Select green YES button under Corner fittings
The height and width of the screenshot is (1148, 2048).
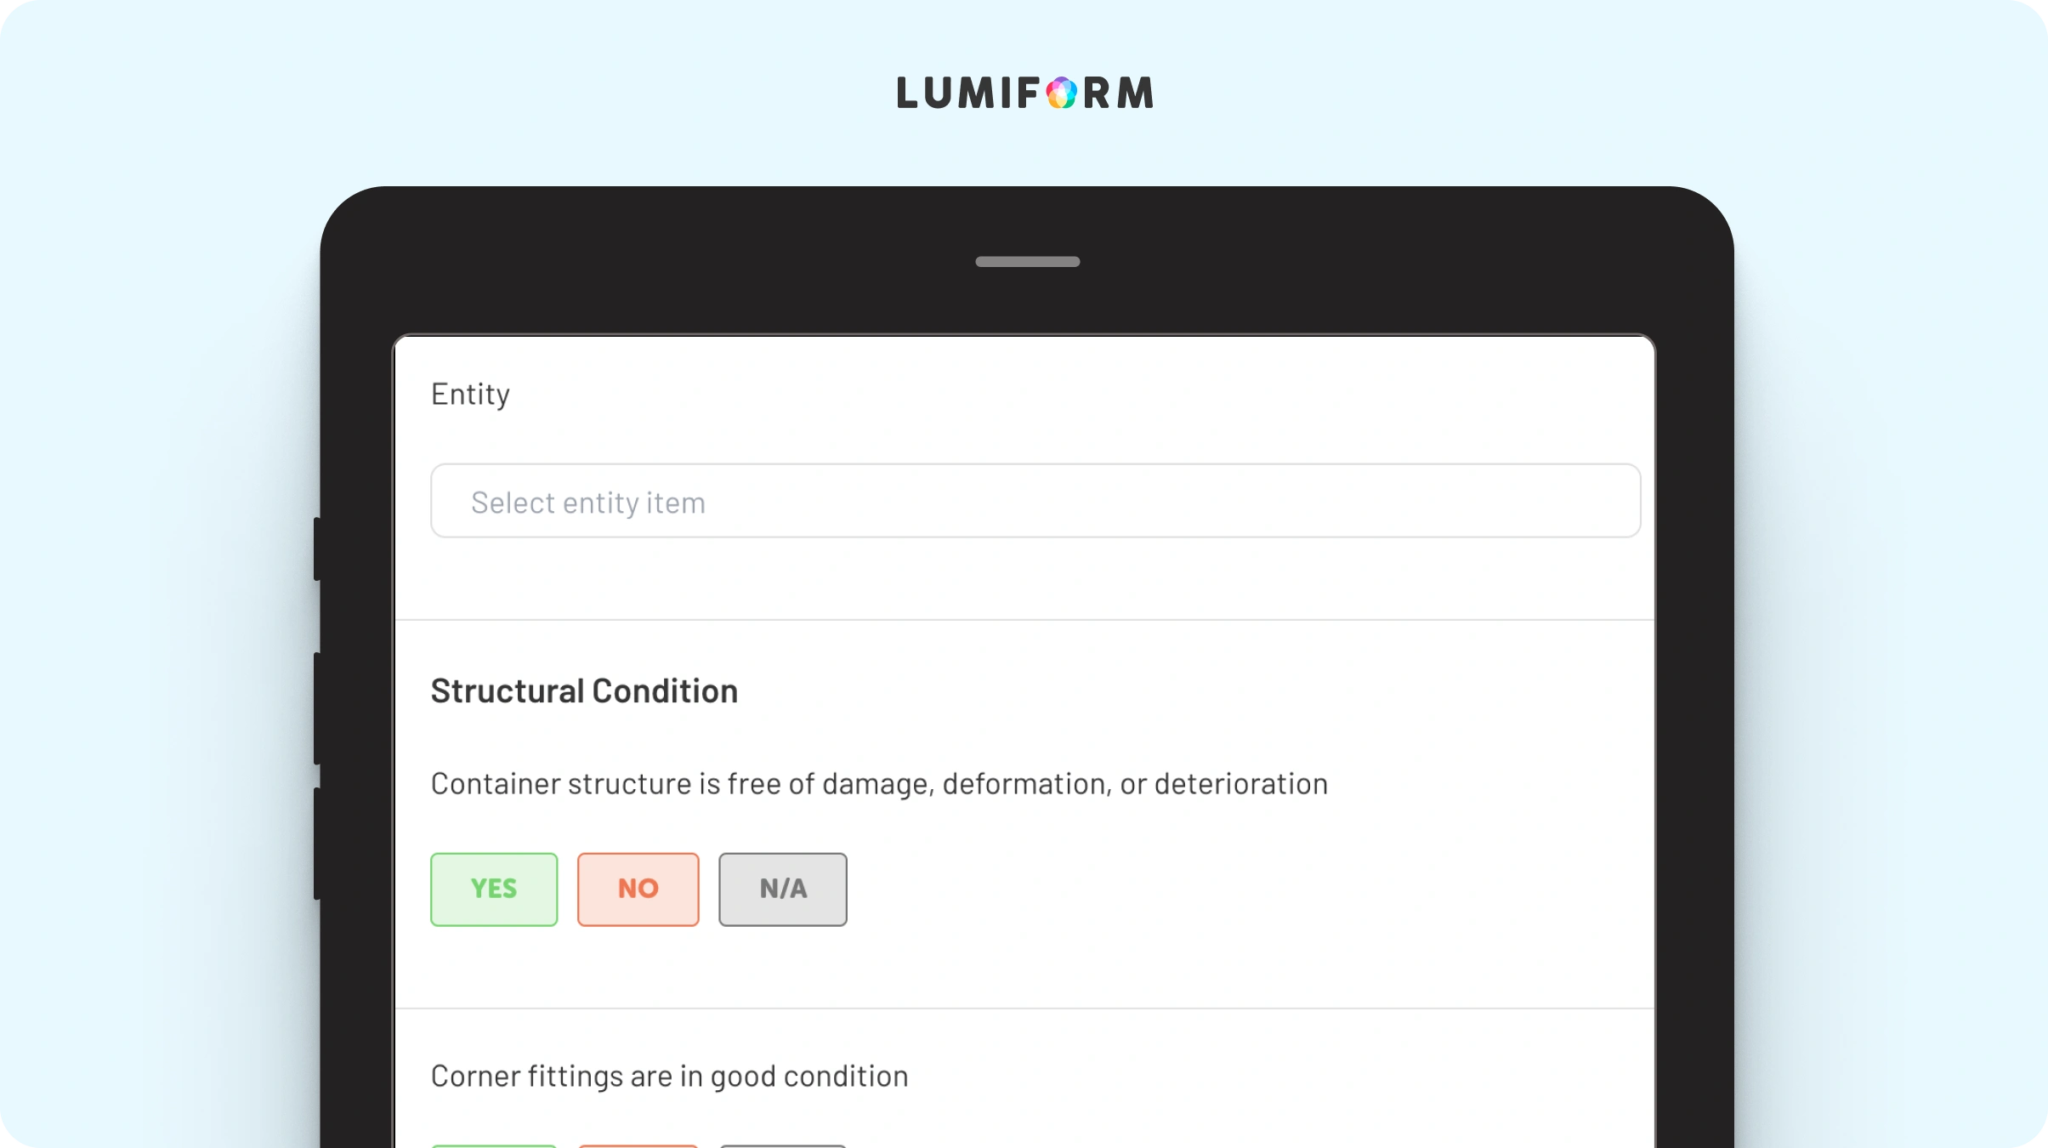[x=494, y=1145]
